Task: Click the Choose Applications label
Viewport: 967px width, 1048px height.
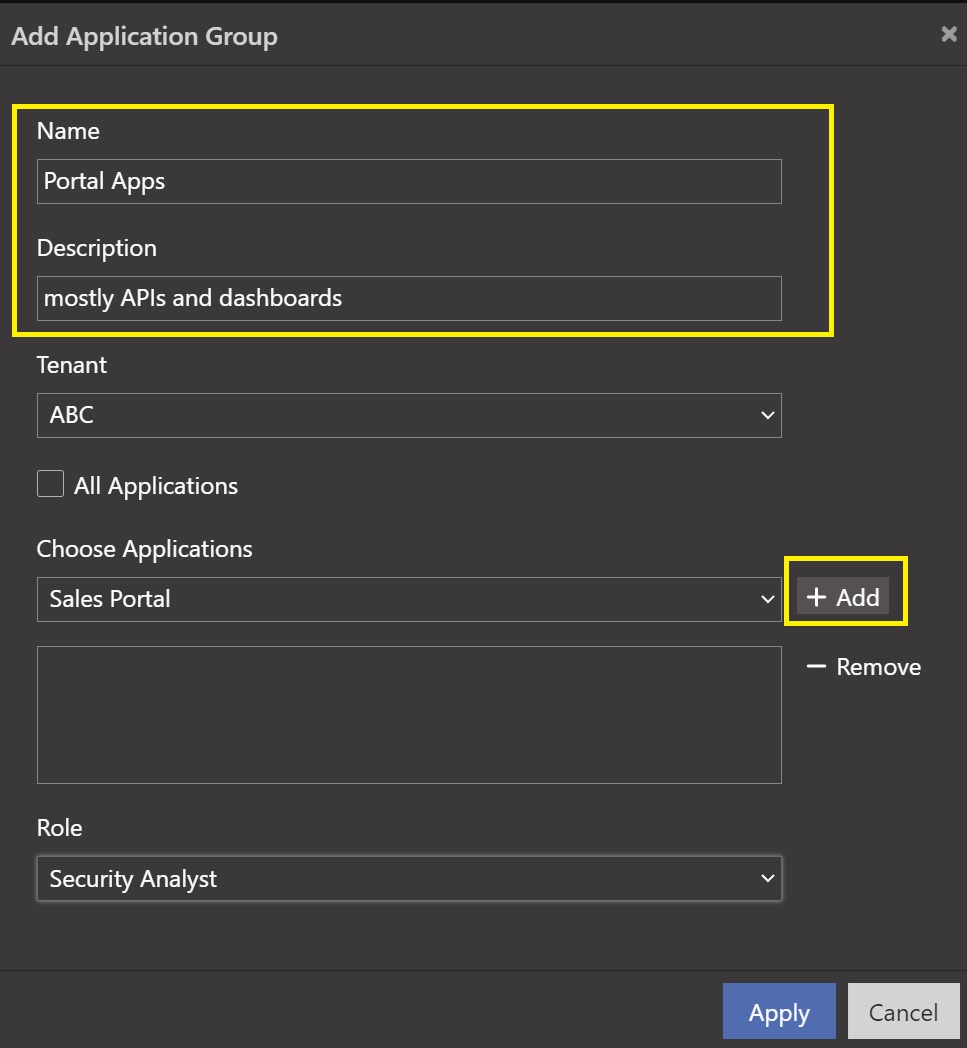Action: click(144, 549)
